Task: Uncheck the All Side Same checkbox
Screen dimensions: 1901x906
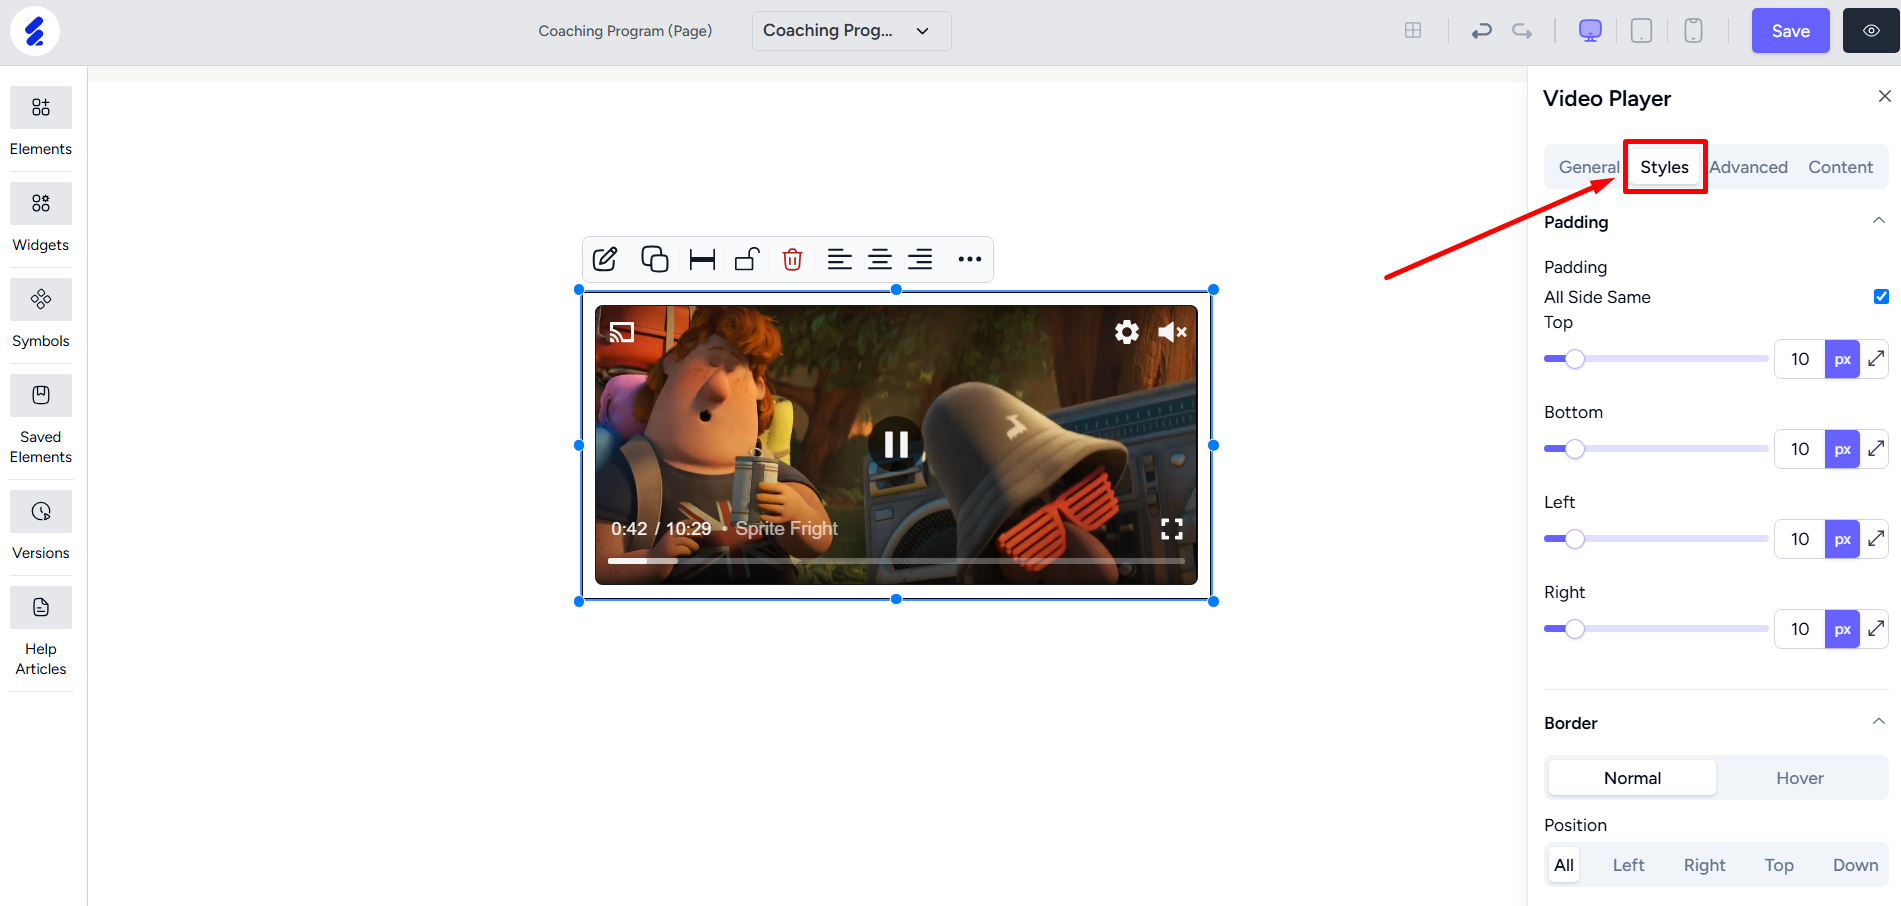Action: click(1881, 296)
